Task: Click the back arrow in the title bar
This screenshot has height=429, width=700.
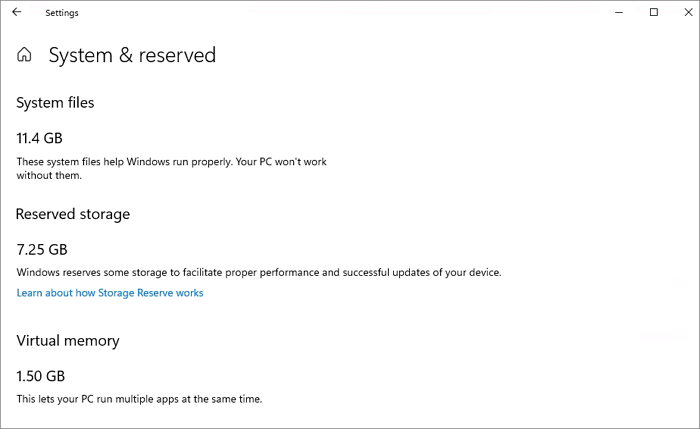Action: tap(16, 13)
